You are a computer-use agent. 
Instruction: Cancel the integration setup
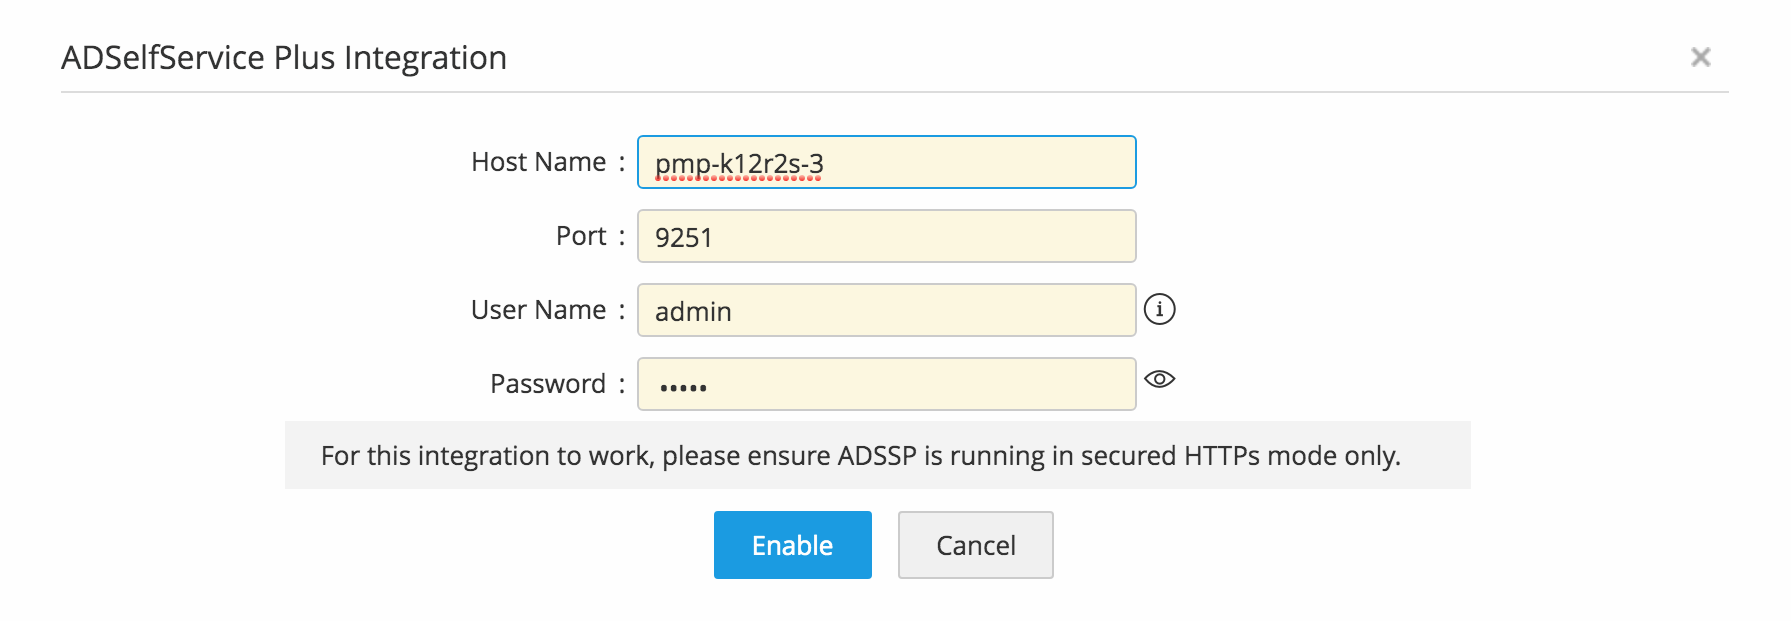pyautogui.click(x=975, y=545)
